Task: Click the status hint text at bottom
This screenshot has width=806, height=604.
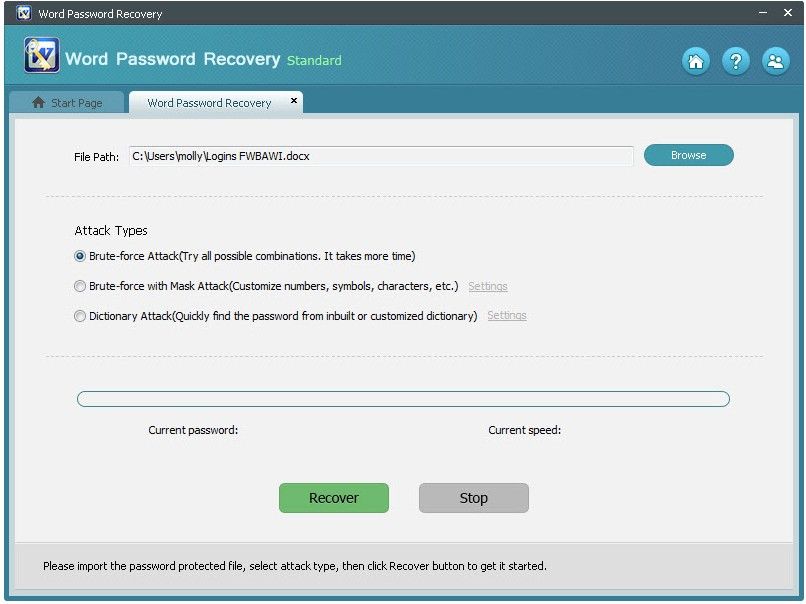Action: (x=295, y=566)
